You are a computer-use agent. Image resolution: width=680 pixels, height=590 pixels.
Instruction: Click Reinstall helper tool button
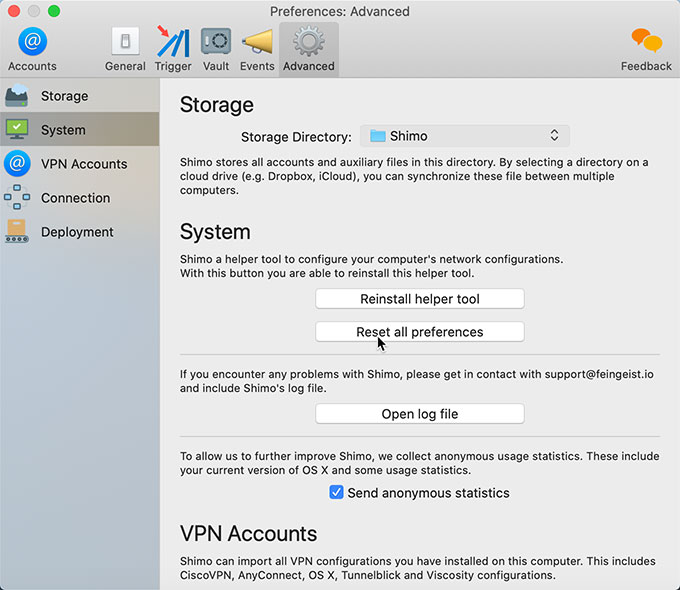click(420, 299)
